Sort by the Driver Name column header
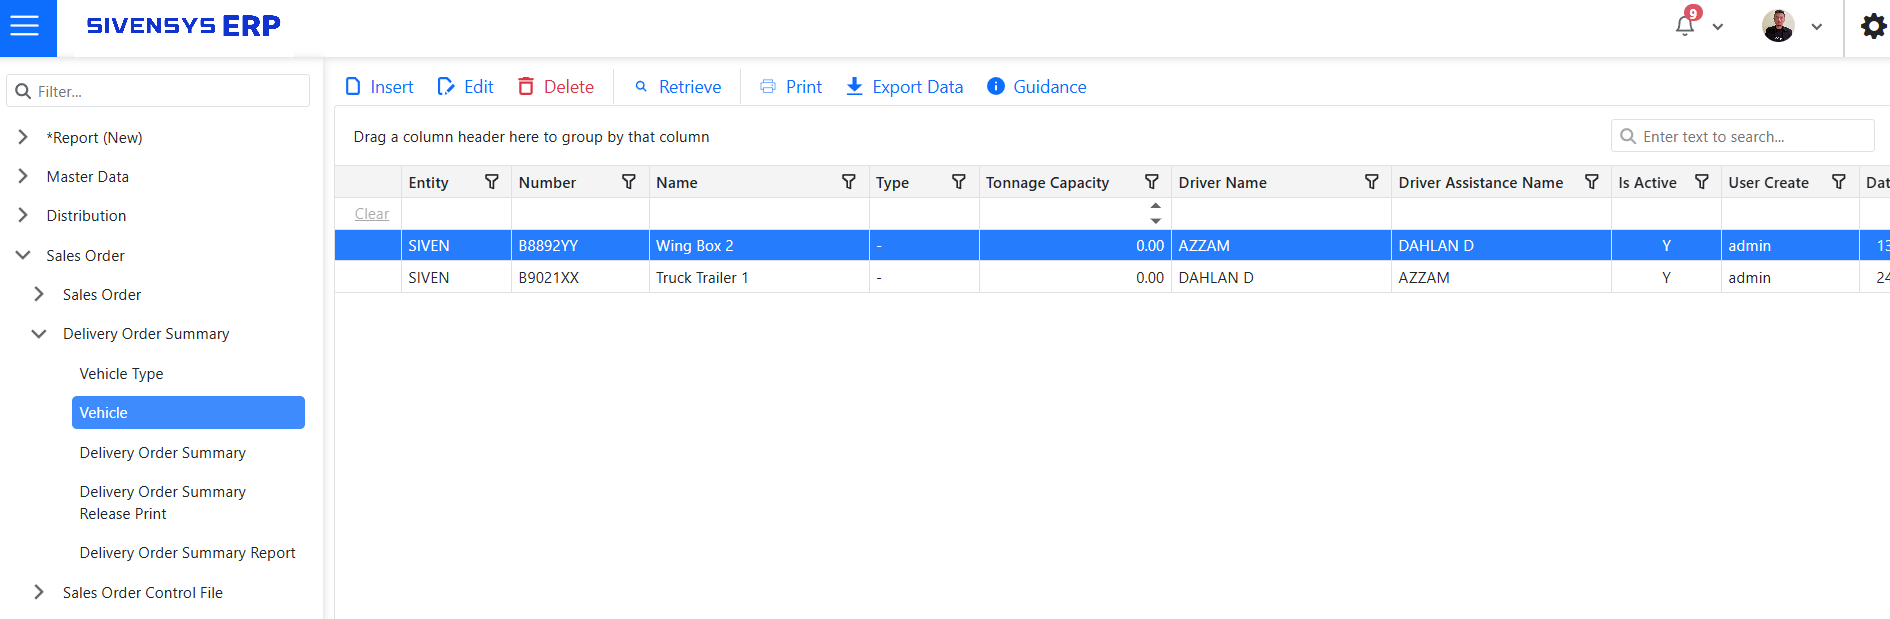This screenshot has width=1890, height=619. click(1222, 182)
